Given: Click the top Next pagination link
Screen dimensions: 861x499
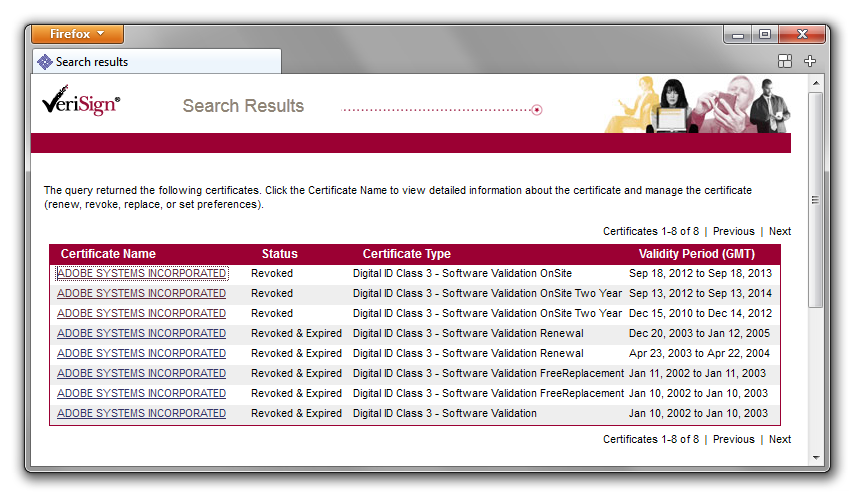Looking at the screenshot, I should click(x=780, y=232).
